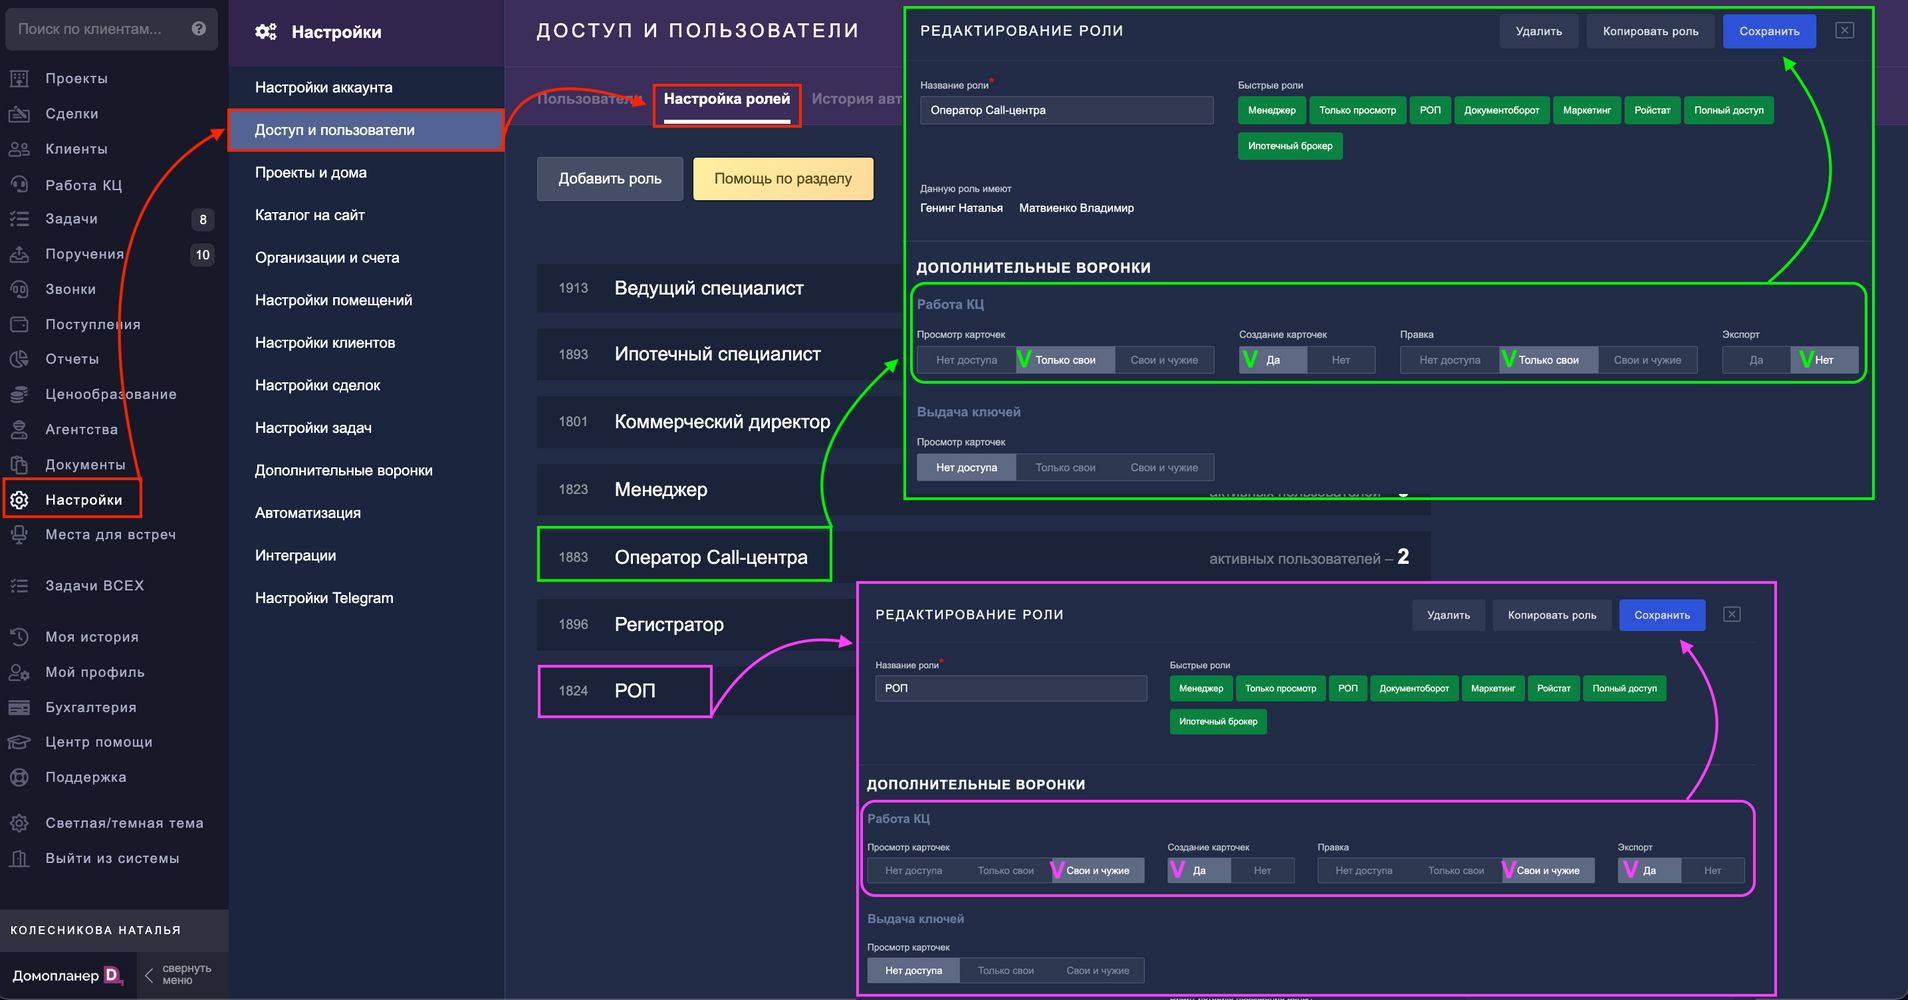
Task: Open Projects via its sidebar icon
Action: point(19,78)
